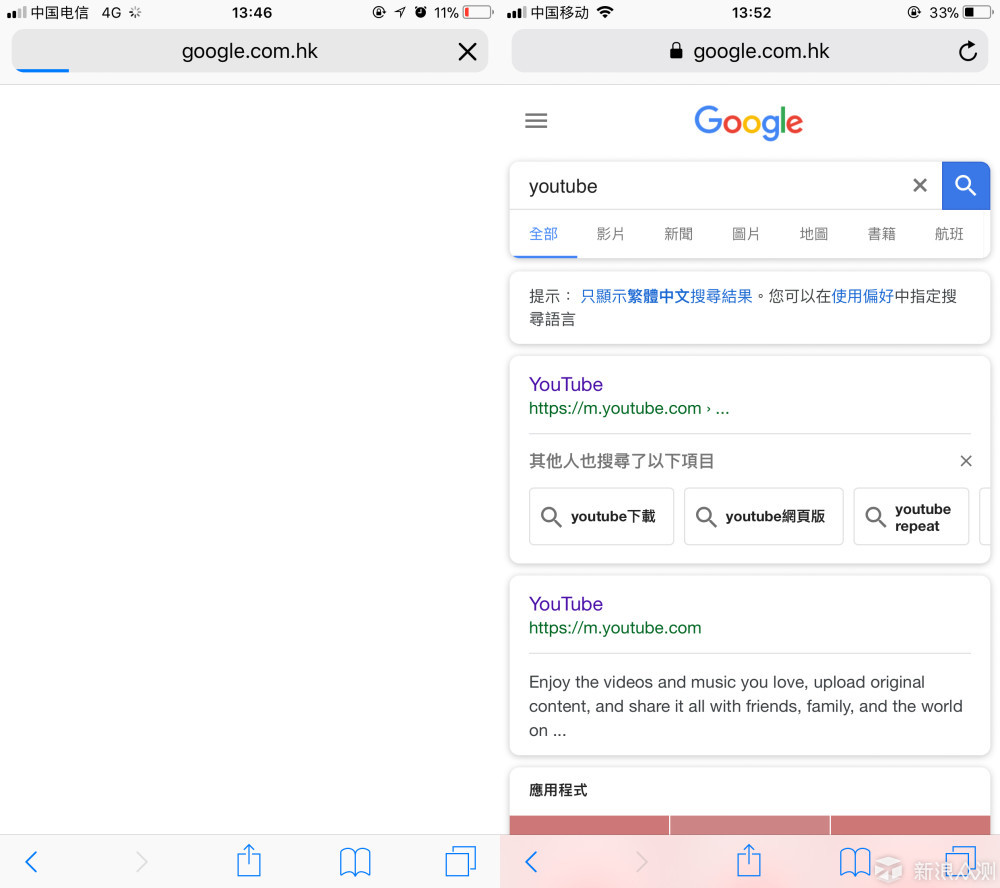
Task: Stop loading in left Safari address bar
Action: 467,52
